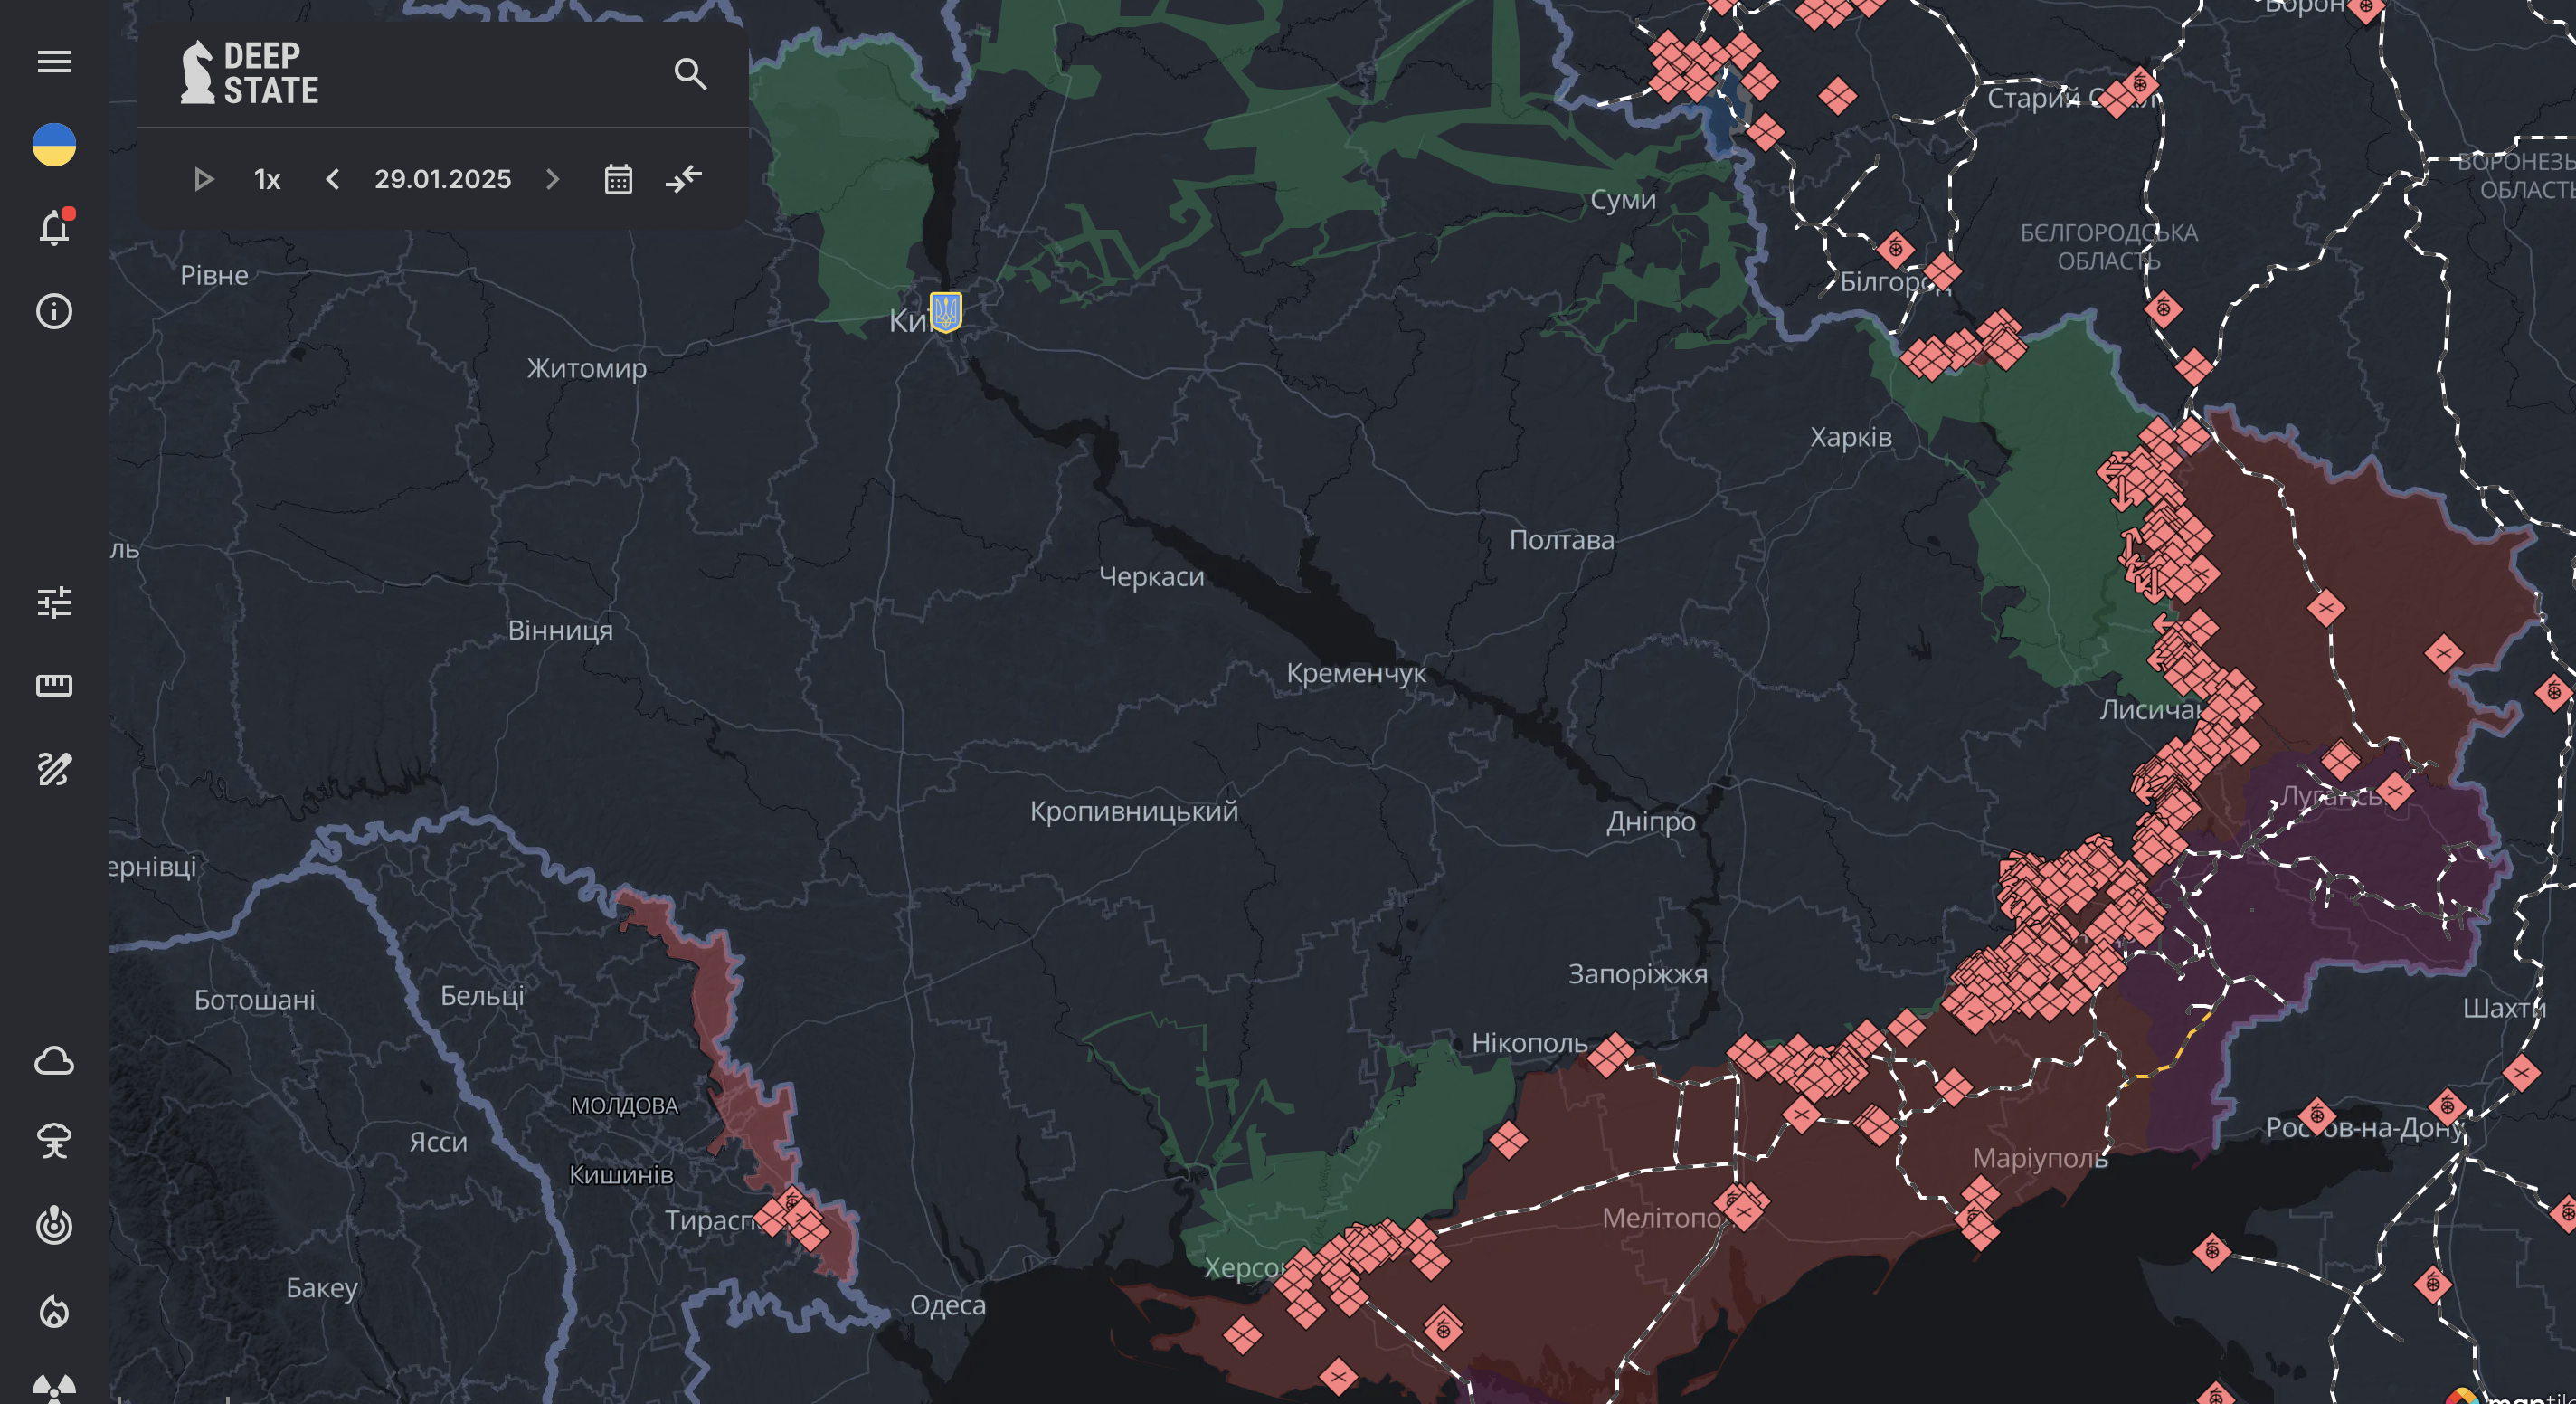Toggle the weather cloud layer

tap(54, 1060)
